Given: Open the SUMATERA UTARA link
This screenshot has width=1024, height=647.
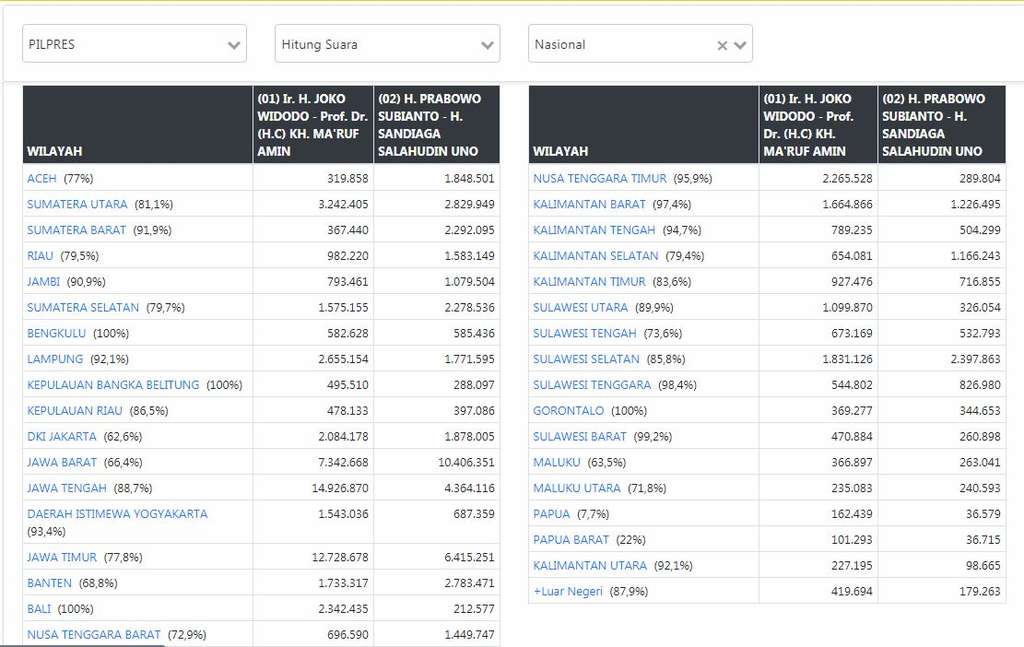Looking at the screenshot, I should [77, 204].
